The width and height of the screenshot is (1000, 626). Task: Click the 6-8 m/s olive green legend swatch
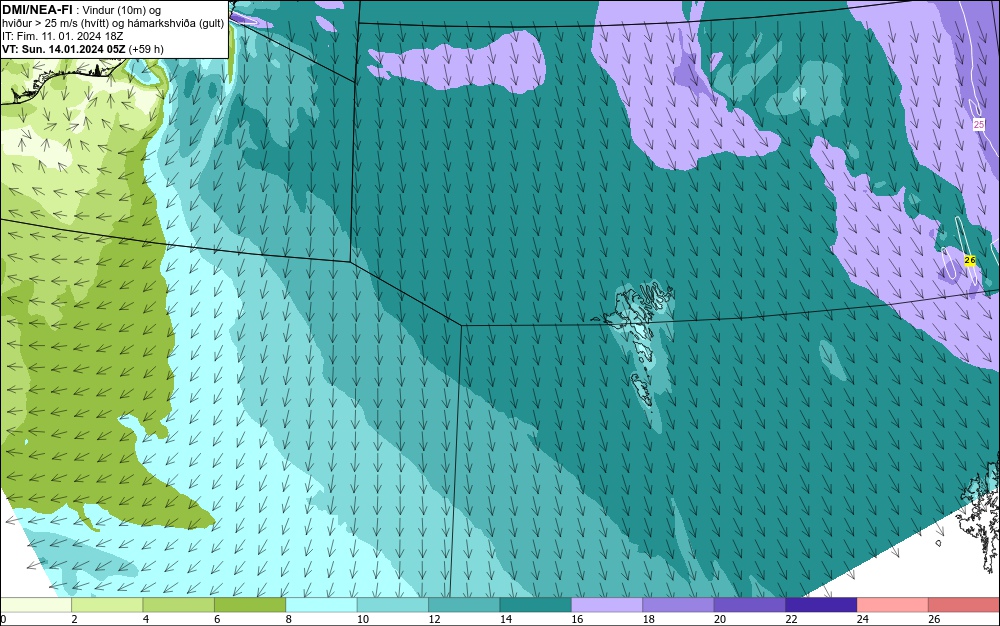coord(250,605)
